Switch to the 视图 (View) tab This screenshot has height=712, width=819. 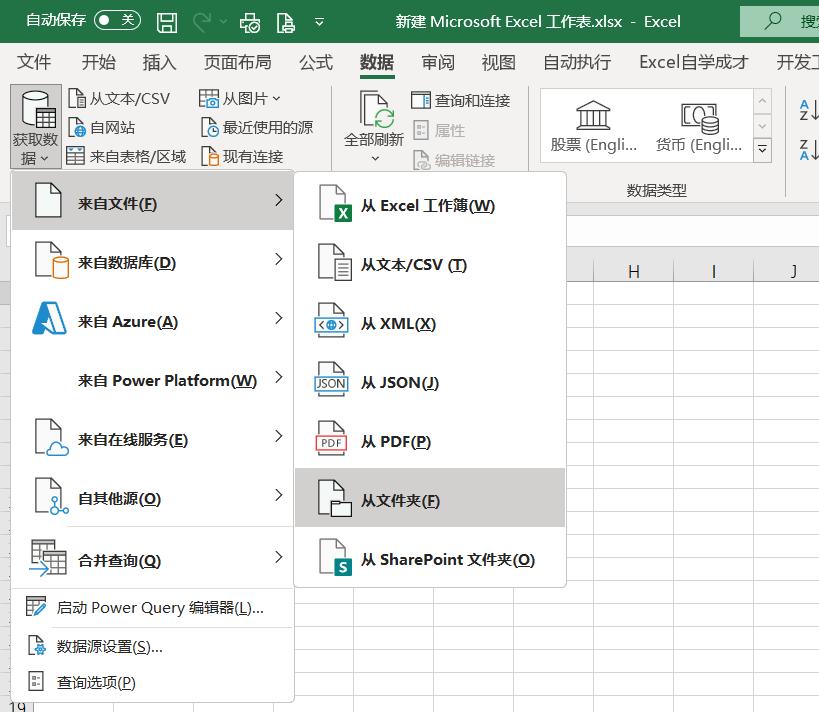tap(498, 62)
